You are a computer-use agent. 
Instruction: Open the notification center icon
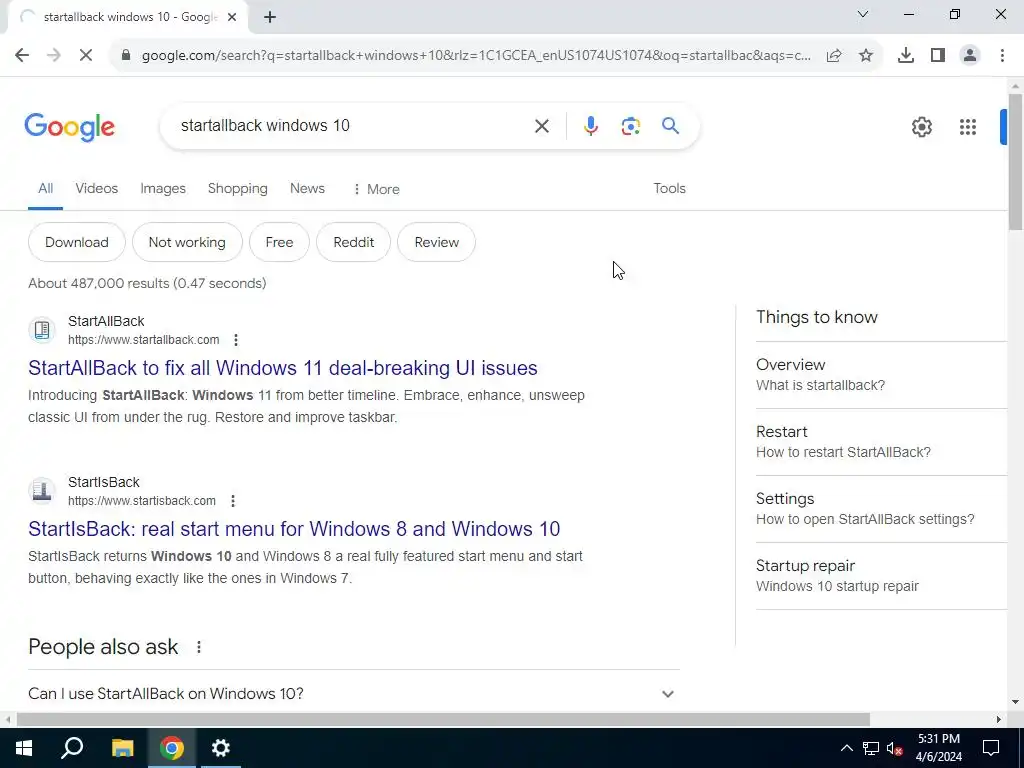tap(991, 748)
